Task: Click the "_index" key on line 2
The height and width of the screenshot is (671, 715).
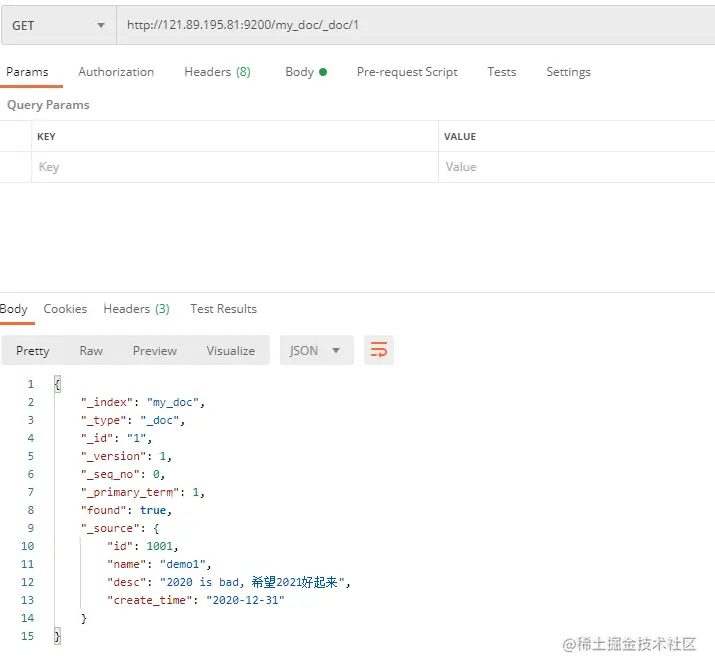Action: pyautogui.click(x=107, y=403)
